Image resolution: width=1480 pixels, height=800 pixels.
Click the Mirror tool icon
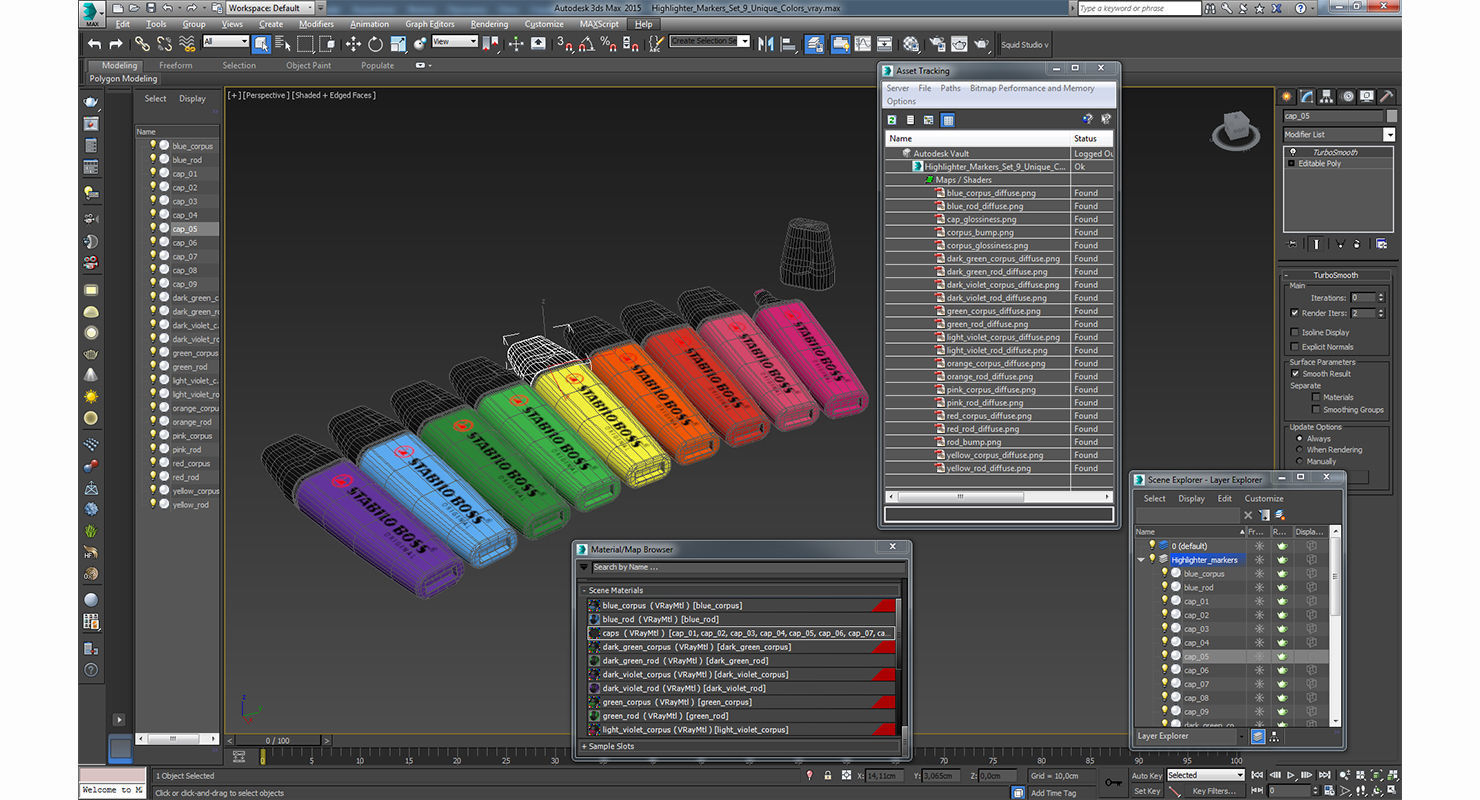pos(766,44)
